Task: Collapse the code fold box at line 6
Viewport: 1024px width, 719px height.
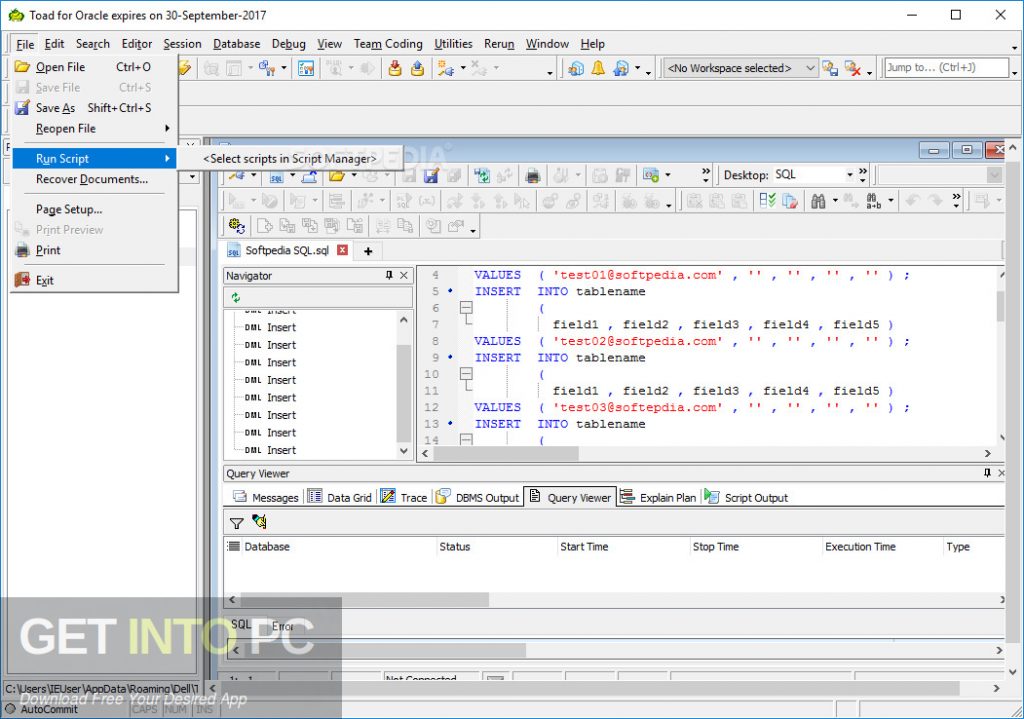Action: click(466, 308)
